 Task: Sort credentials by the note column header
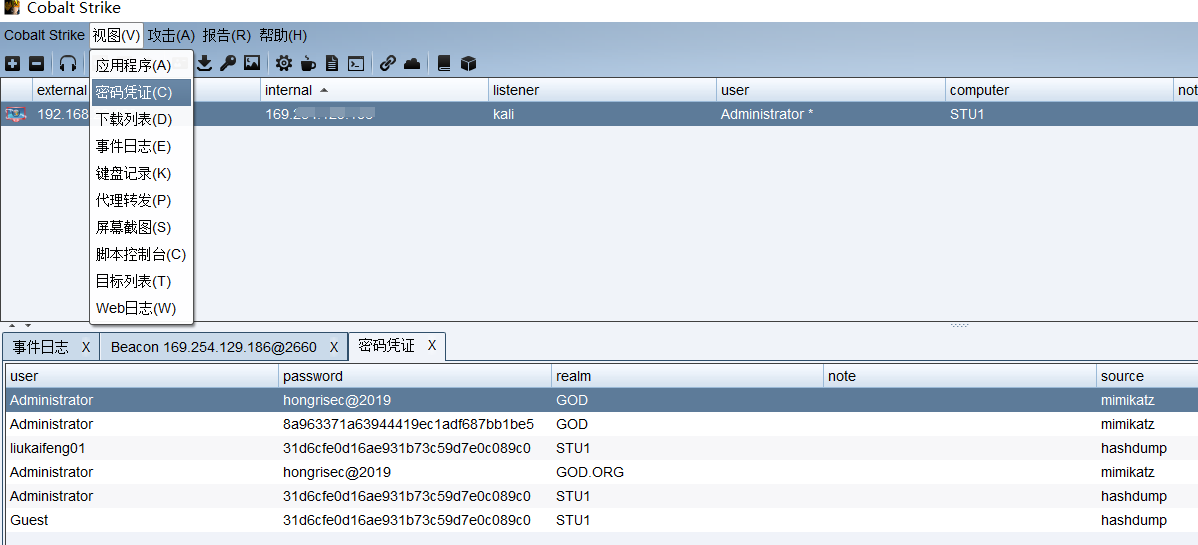[x=960, y=376]
